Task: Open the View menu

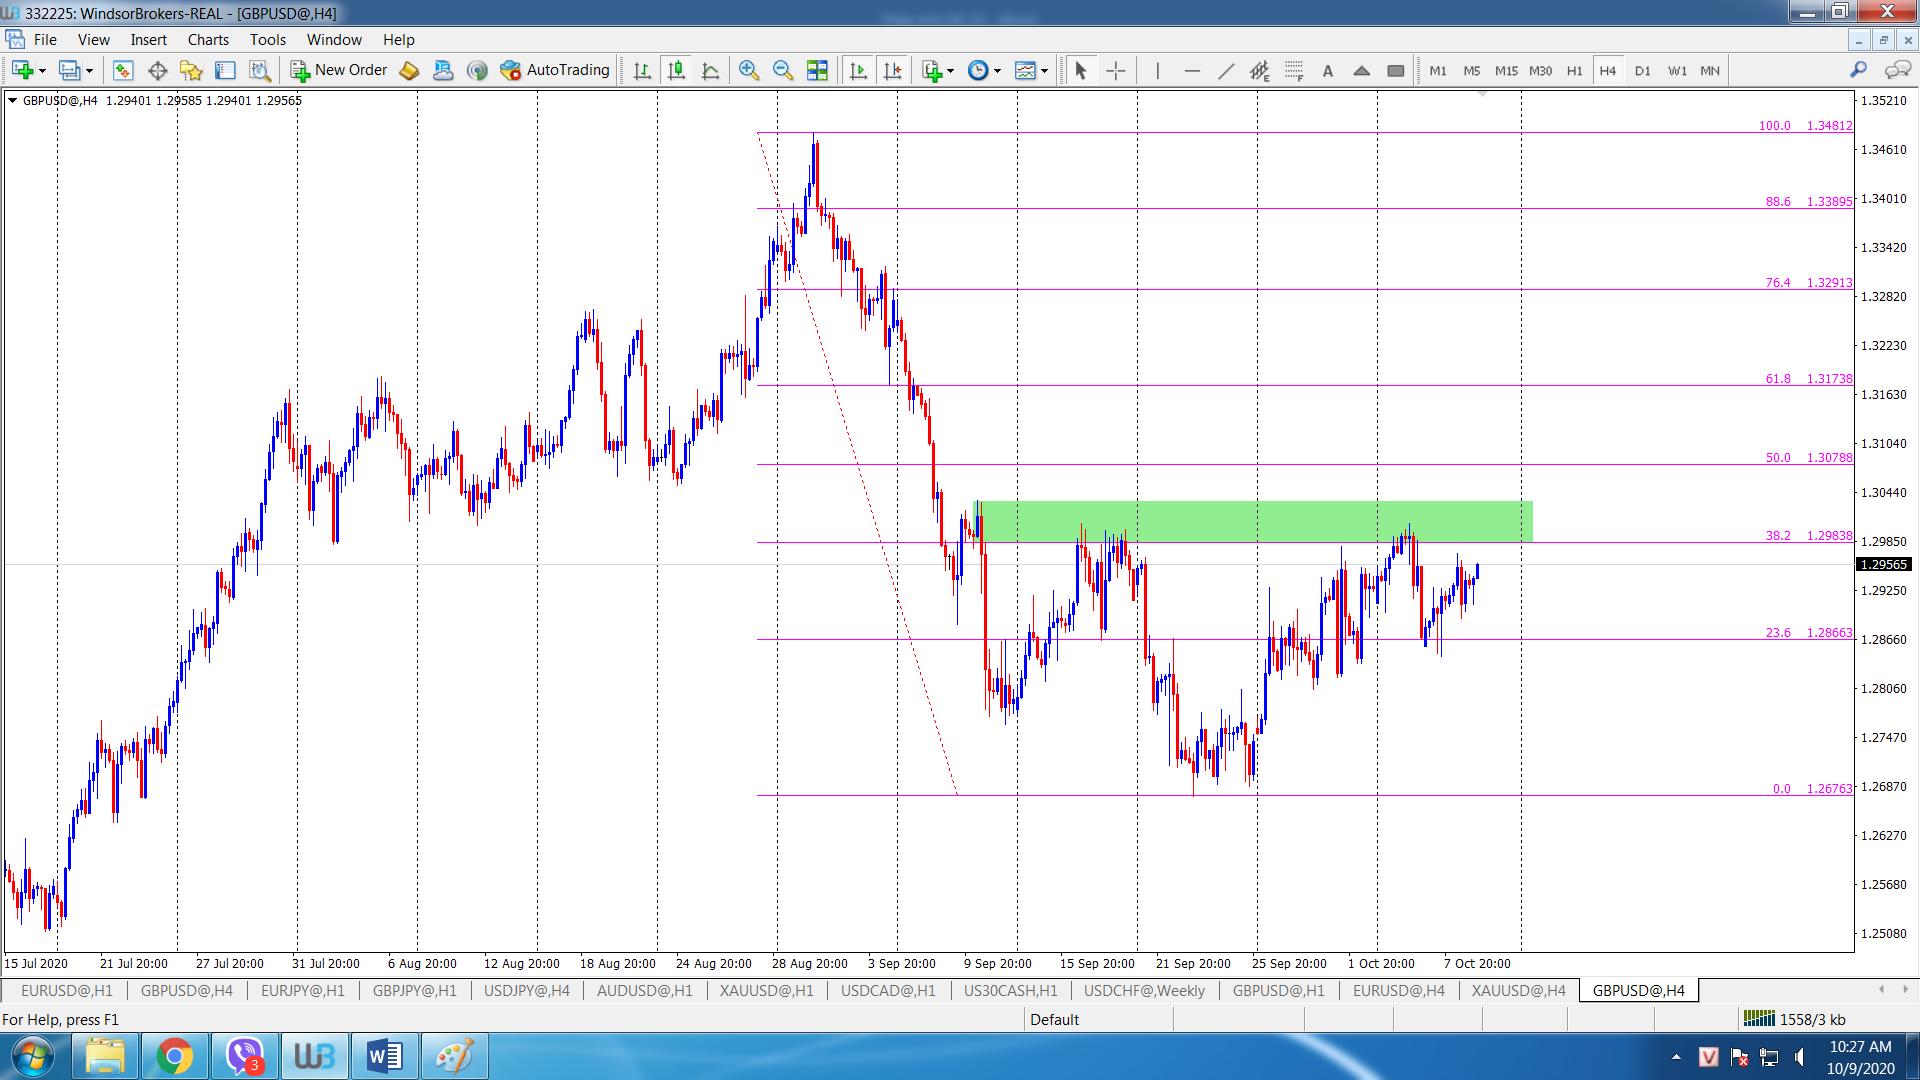Action: click(x=94, y=40)
